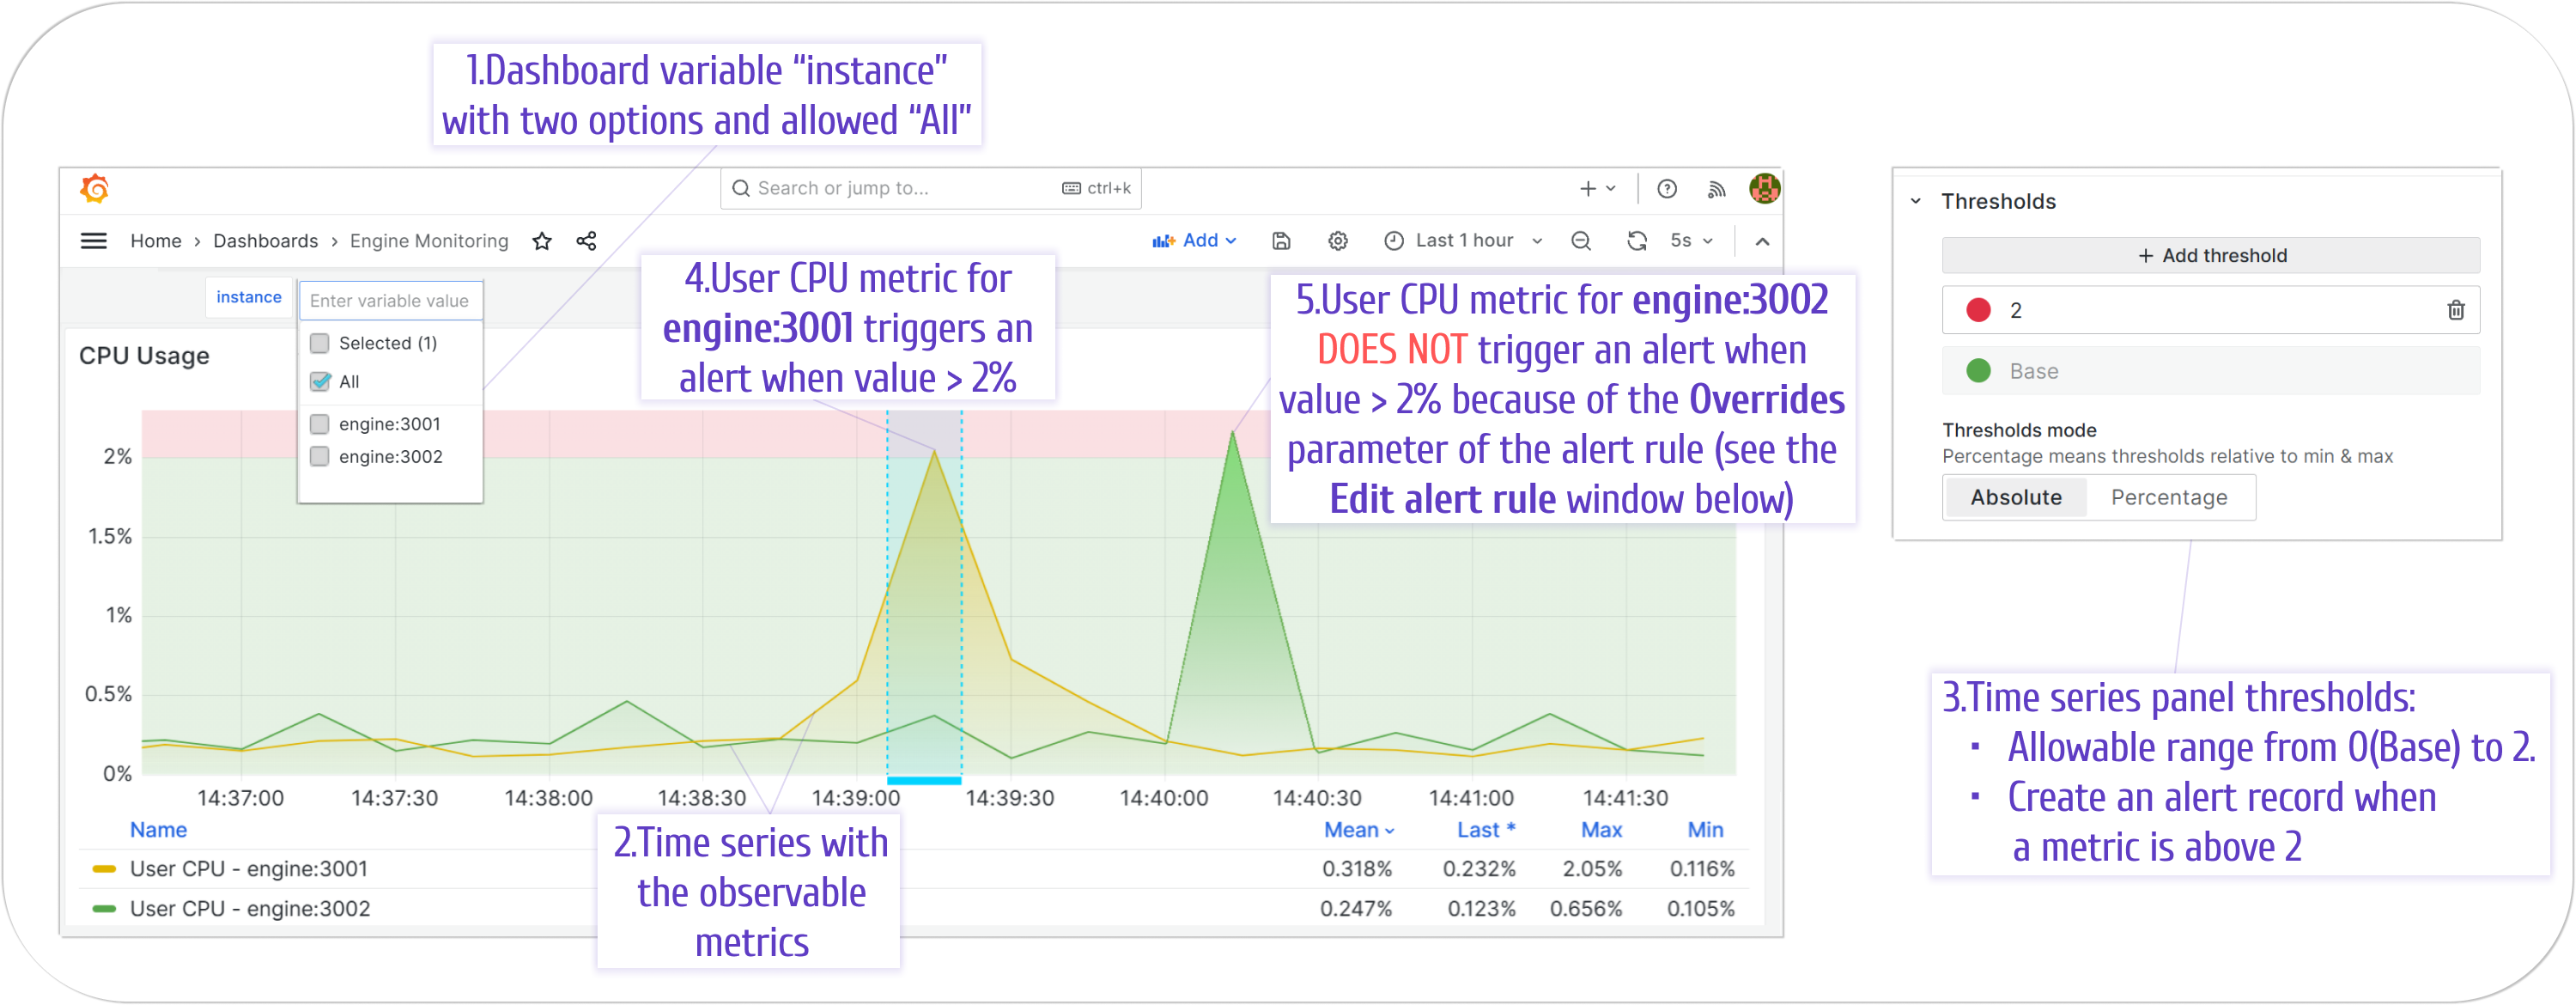The height and width of the screenshot is (1005, 2576).
Task: Open the news feed RSS icon
Action: (x=1716, y=189)
